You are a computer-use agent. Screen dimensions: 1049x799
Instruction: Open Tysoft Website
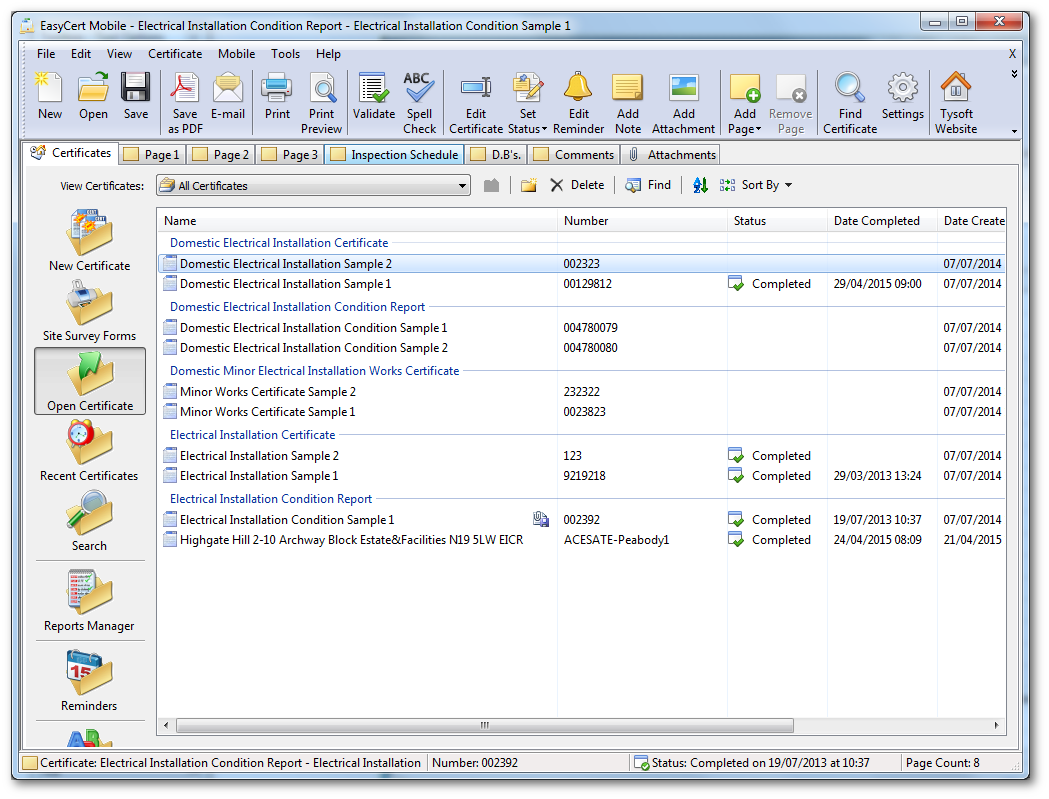click(x=956, y=103)
